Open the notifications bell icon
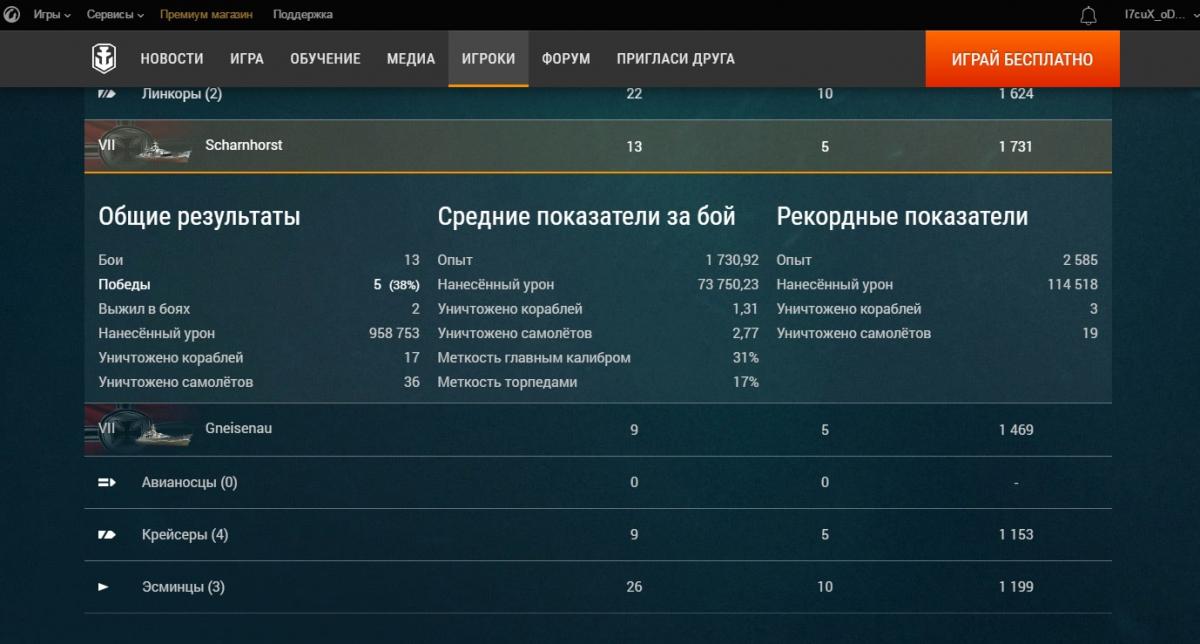 1088,15
